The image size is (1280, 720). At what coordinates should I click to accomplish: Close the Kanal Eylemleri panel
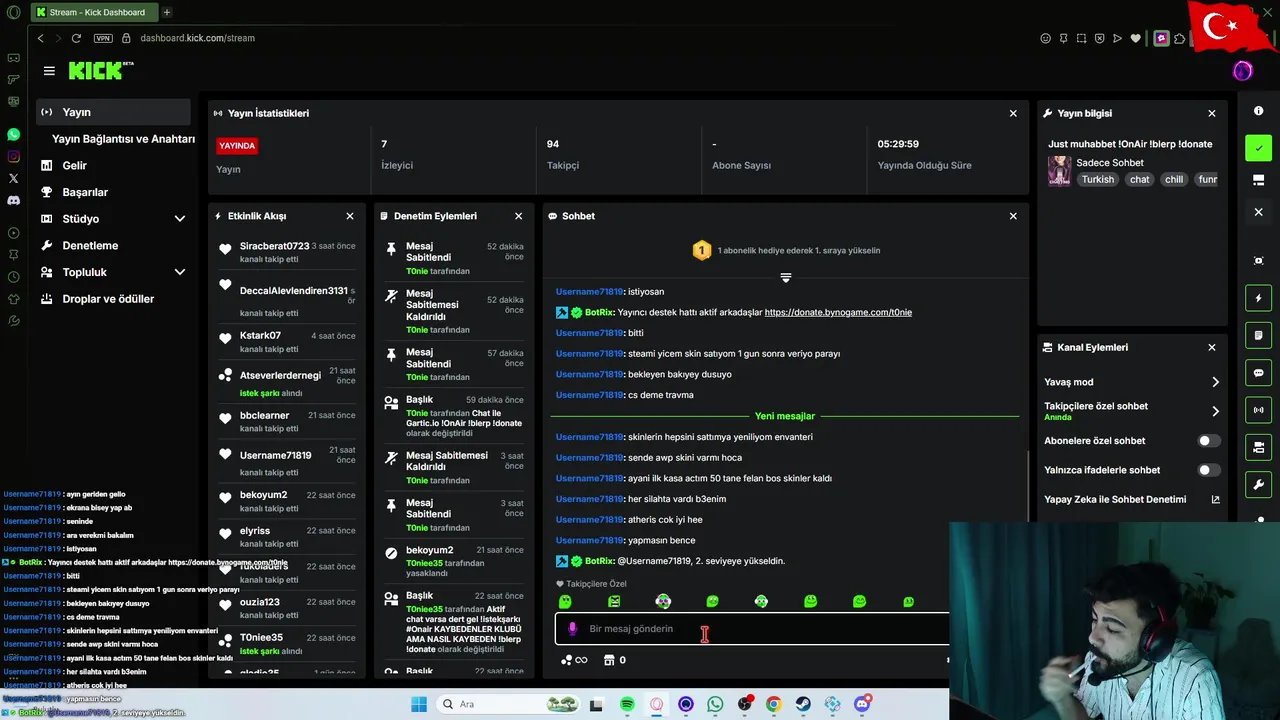pos(1212,347)
